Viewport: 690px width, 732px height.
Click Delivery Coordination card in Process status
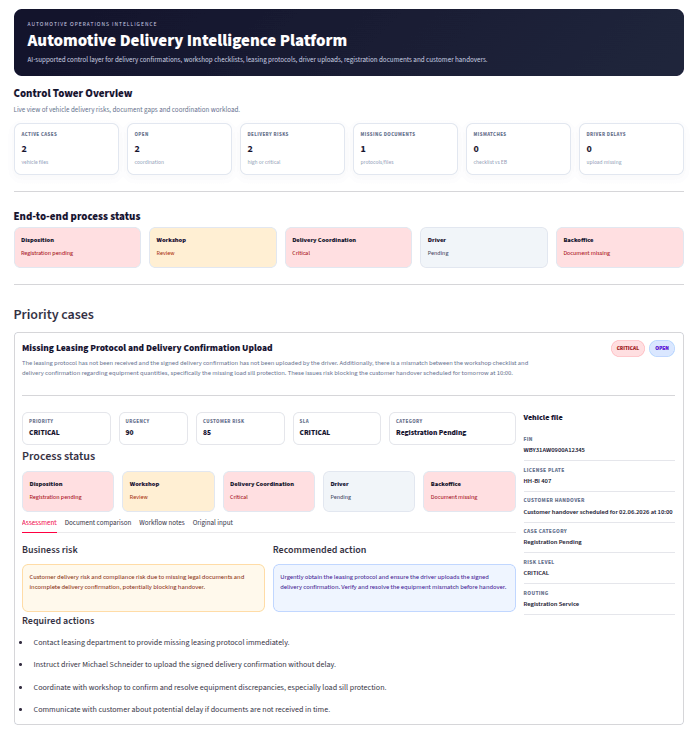tap(269, 491)
